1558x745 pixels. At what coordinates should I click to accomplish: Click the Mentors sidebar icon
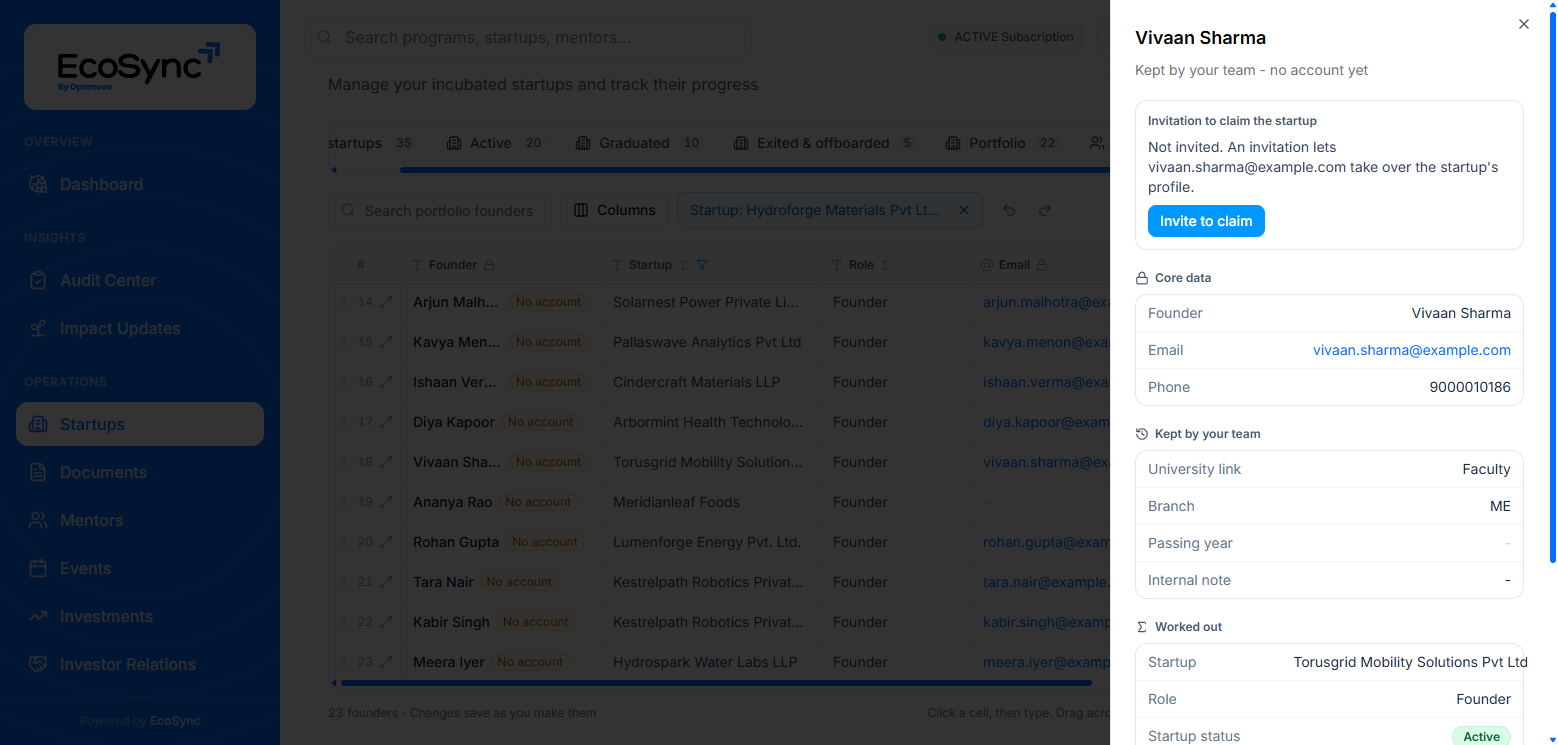[38, 520]
